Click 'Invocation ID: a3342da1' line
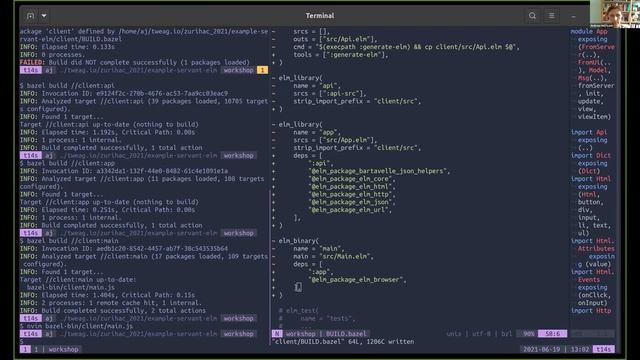The height and width of the screenshot is (360, 640). tap(124, 171)
